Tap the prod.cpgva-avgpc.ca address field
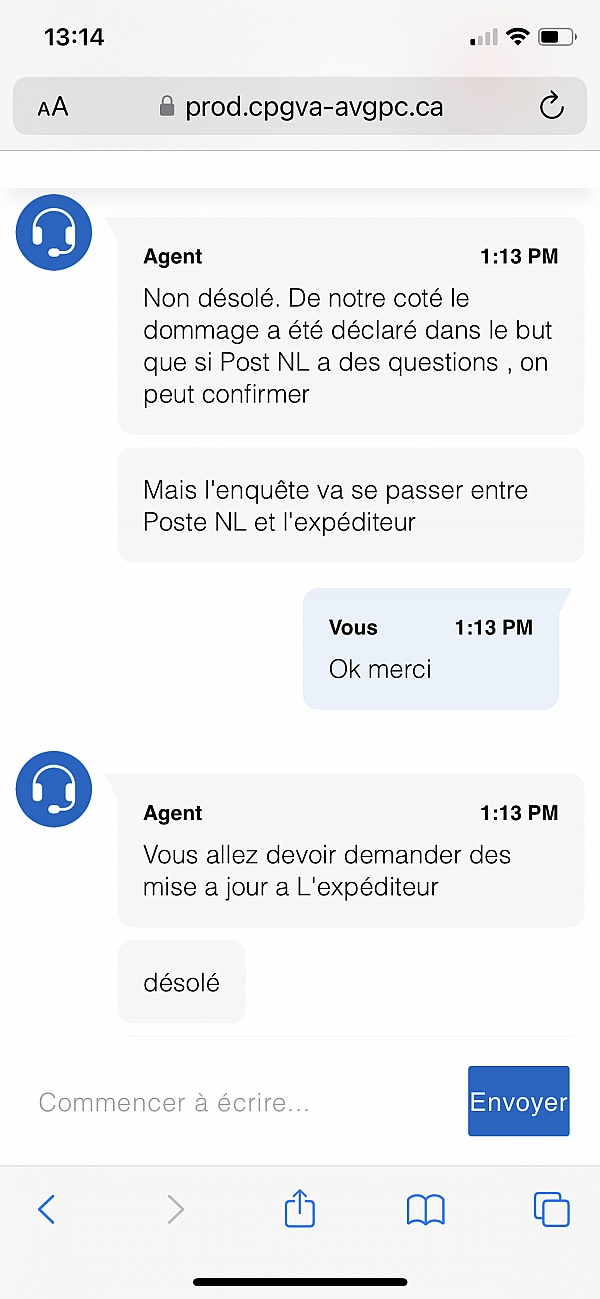 click(313, 106)
